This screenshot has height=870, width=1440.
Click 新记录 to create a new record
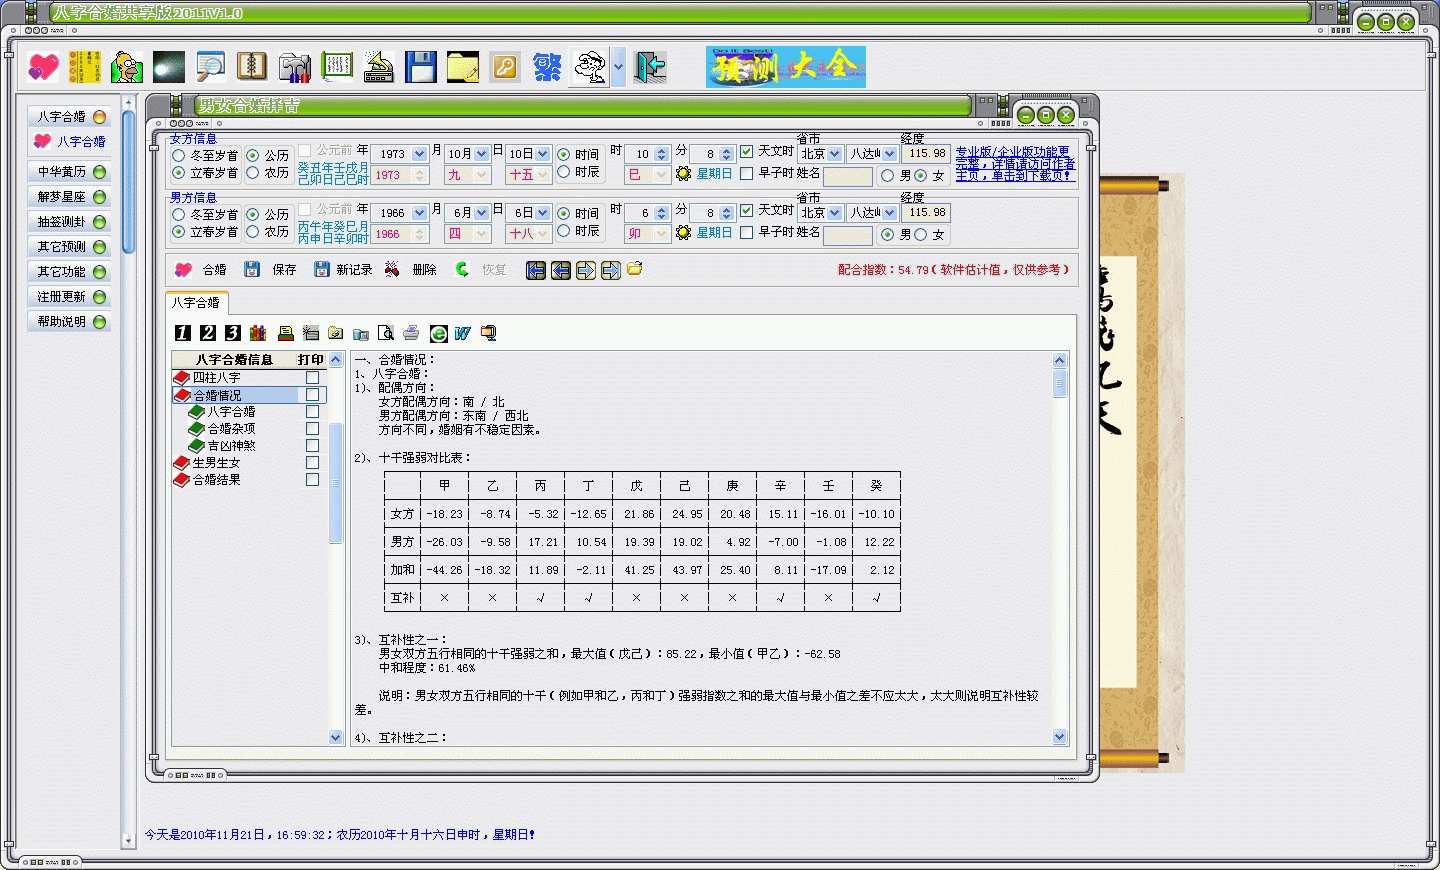(x=343, y=270)
